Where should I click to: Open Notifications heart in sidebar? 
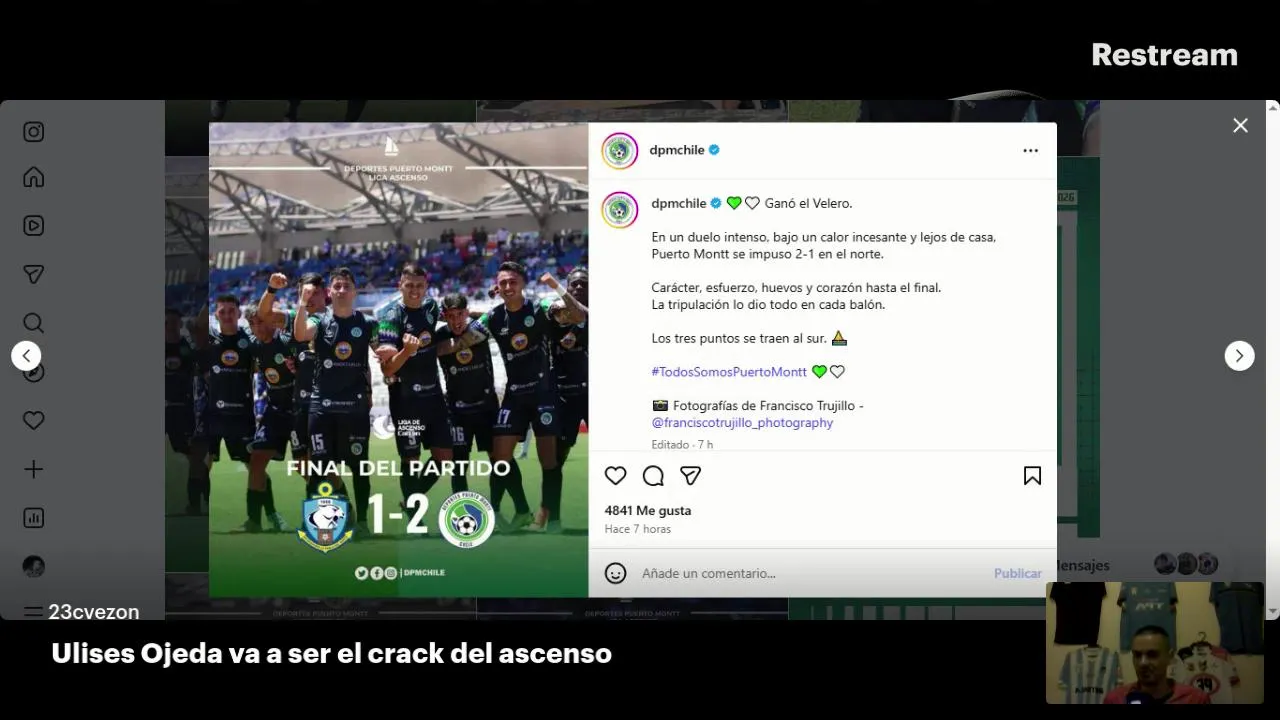pyautogui.click(x=33, y=420)
